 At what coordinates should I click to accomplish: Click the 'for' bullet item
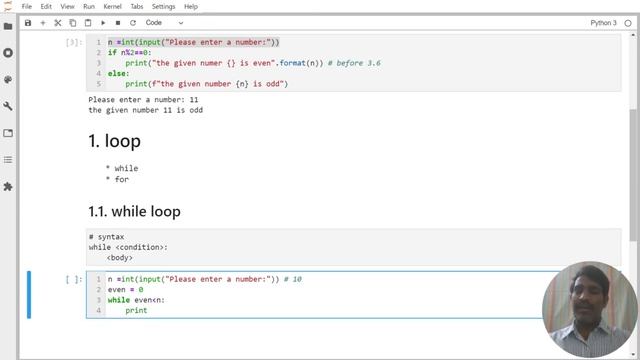click(122, 179)
